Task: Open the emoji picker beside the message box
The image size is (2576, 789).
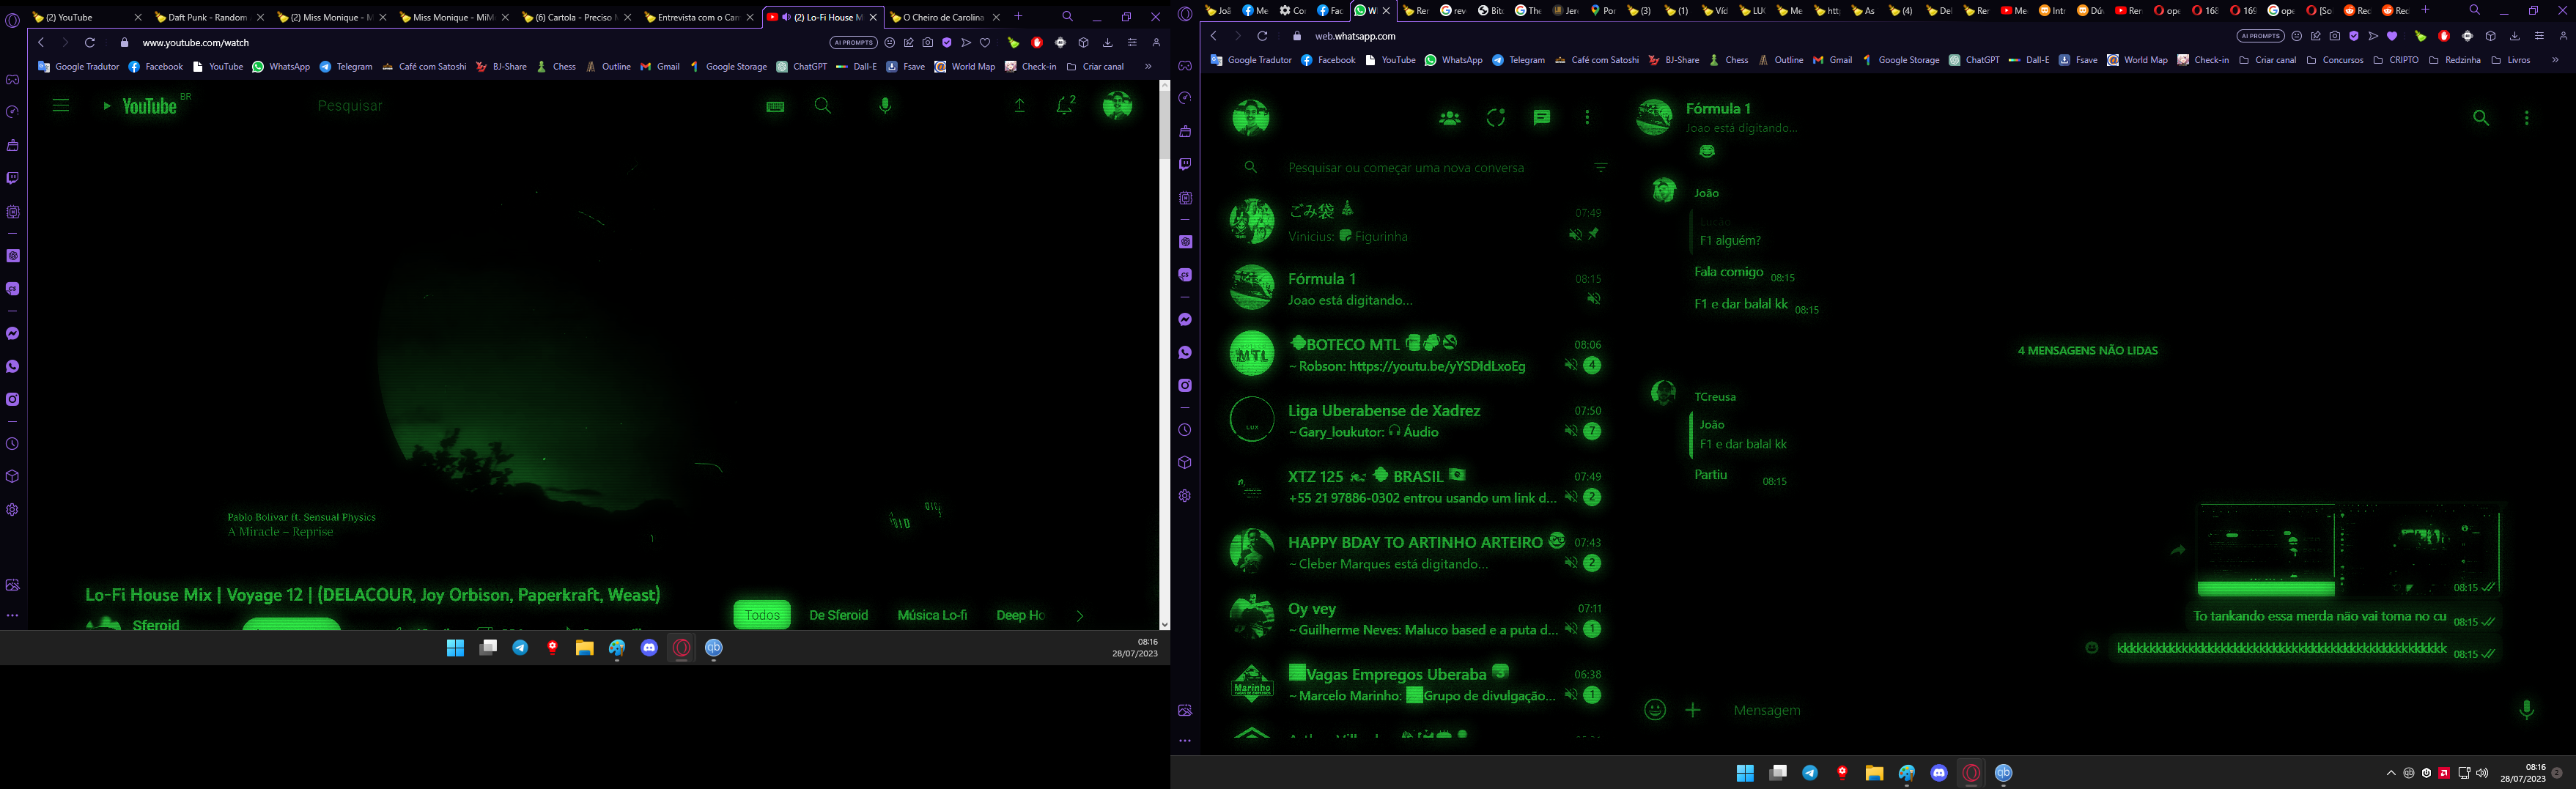Action: [1655, 710]
